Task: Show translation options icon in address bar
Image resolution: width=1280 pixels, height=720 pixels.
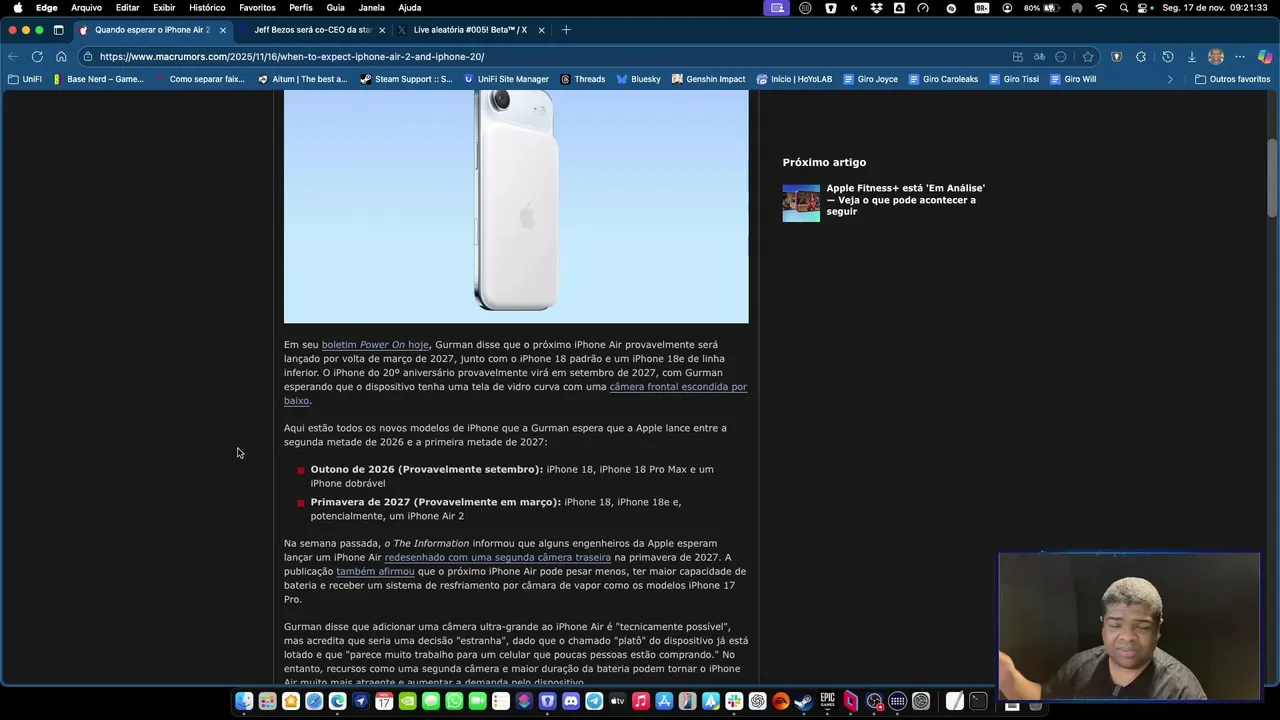Action: 1039,57
